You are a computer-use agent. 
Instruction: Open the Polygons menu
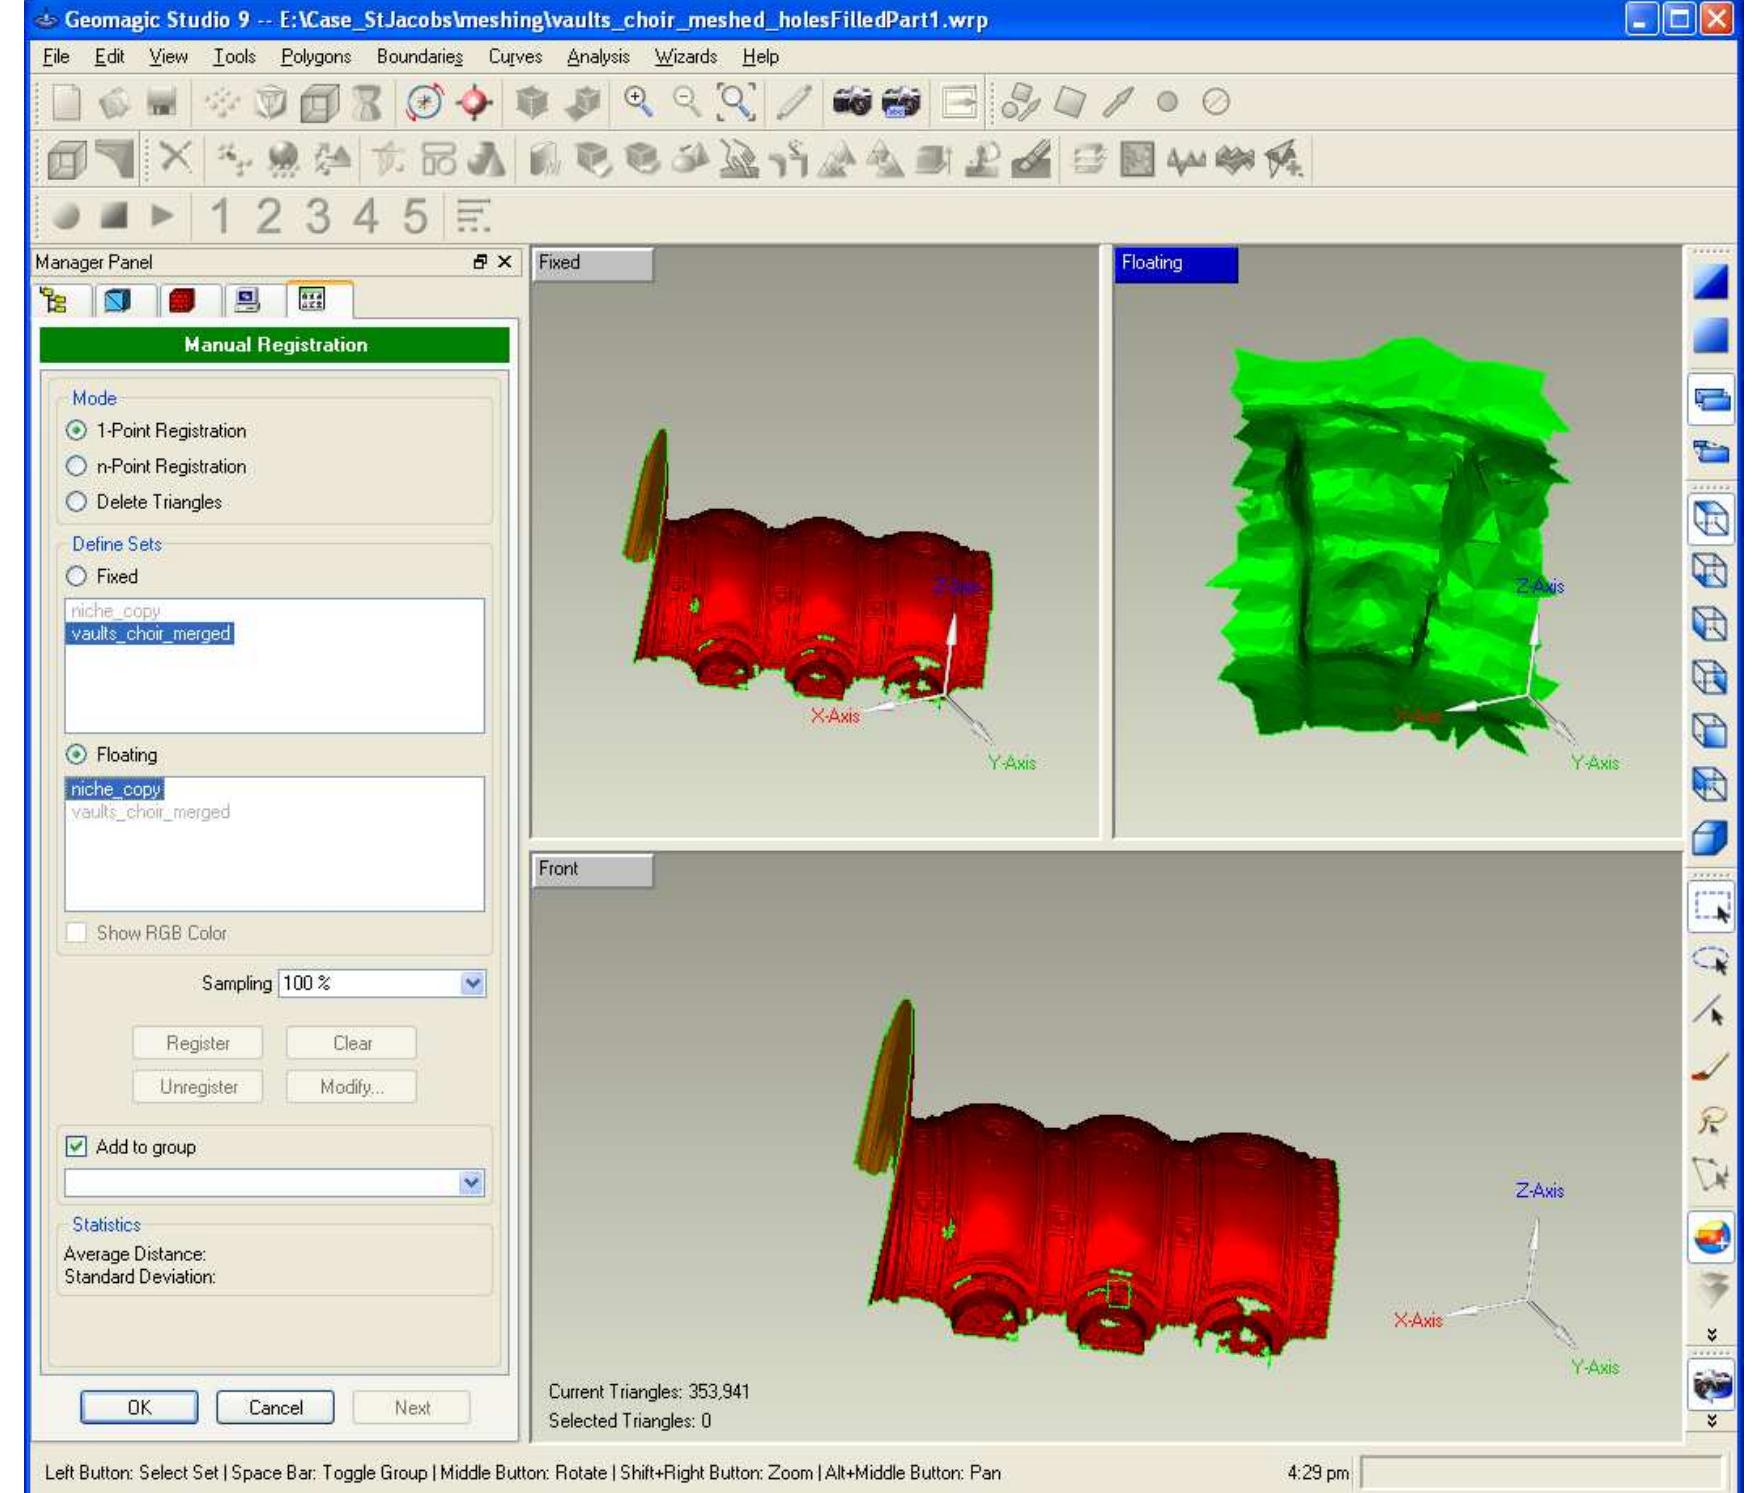pos(316,57)
